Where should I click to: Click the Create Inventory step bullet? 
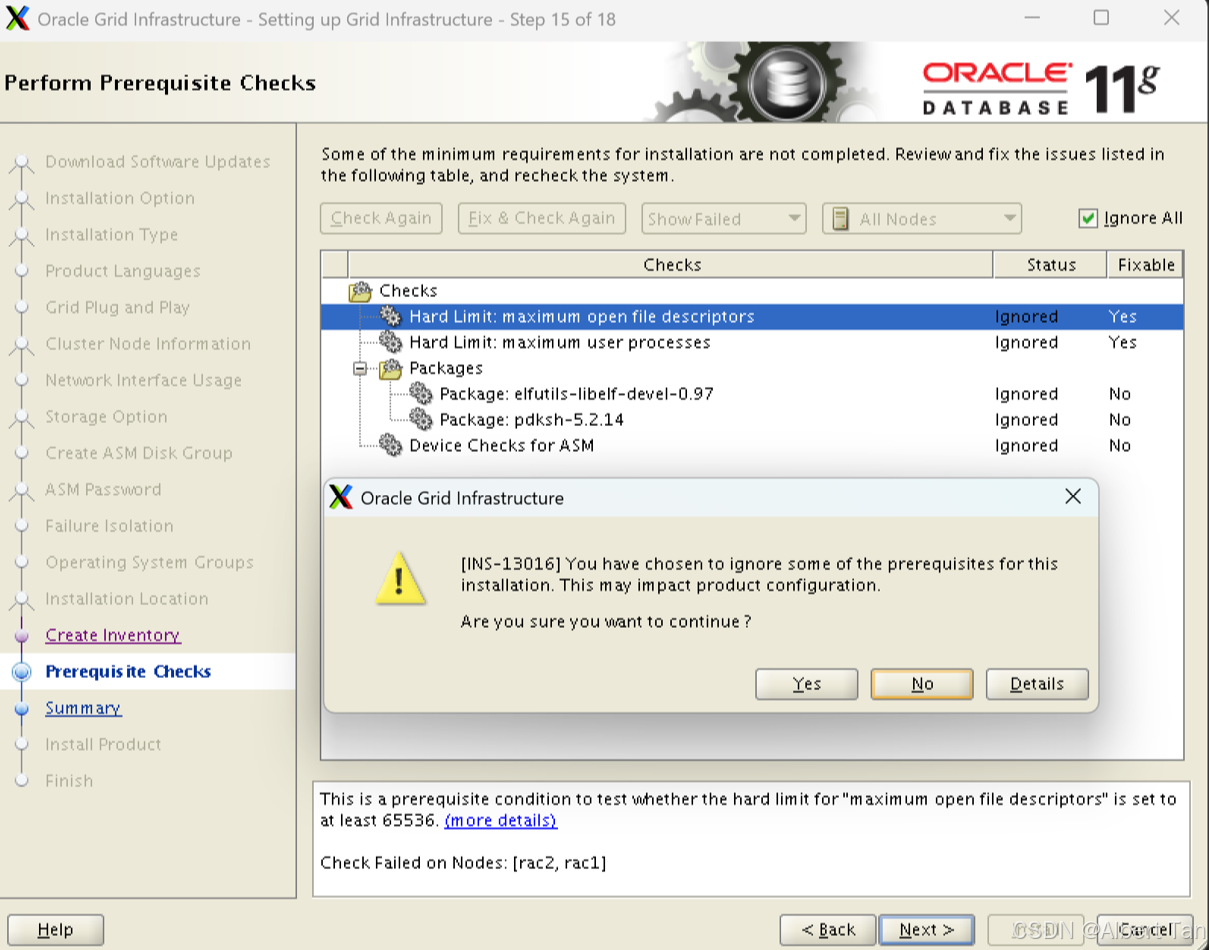pos(22,636)
